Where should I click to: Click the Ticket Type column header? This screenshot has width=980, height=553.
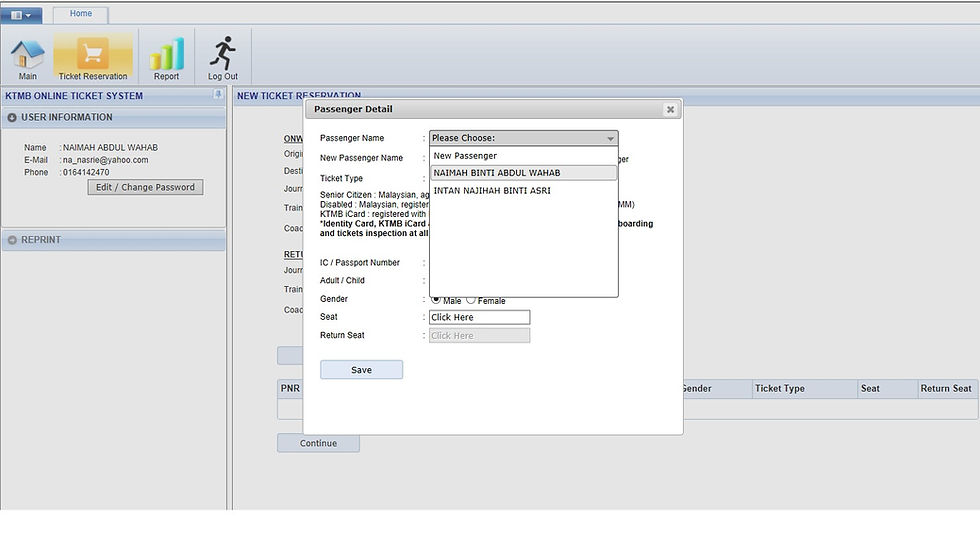coord(805,389)
